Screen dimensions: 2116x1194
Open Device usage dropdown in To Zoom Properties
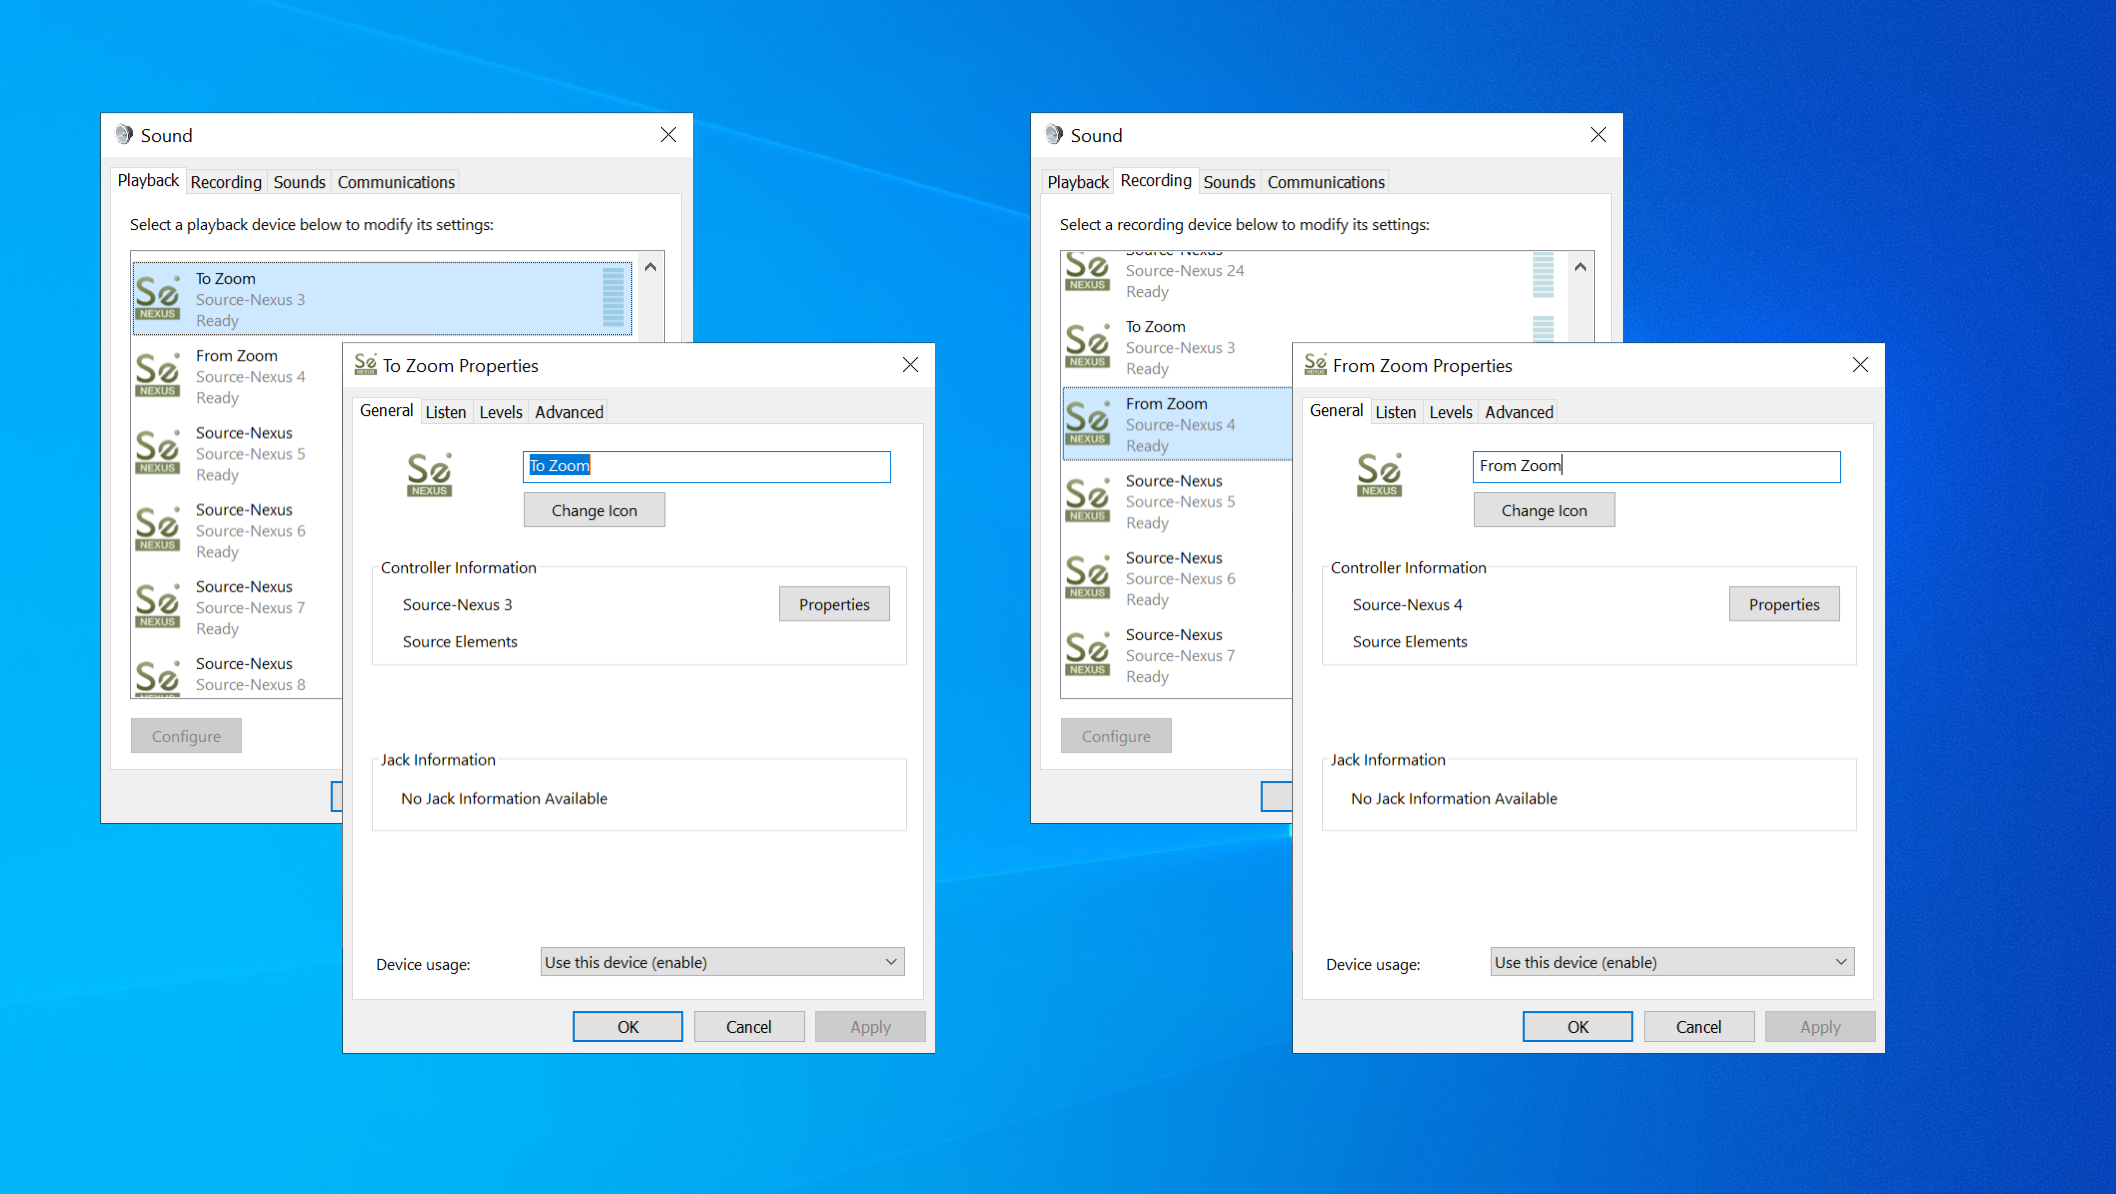pyautogui.click(x=722, y=962)
